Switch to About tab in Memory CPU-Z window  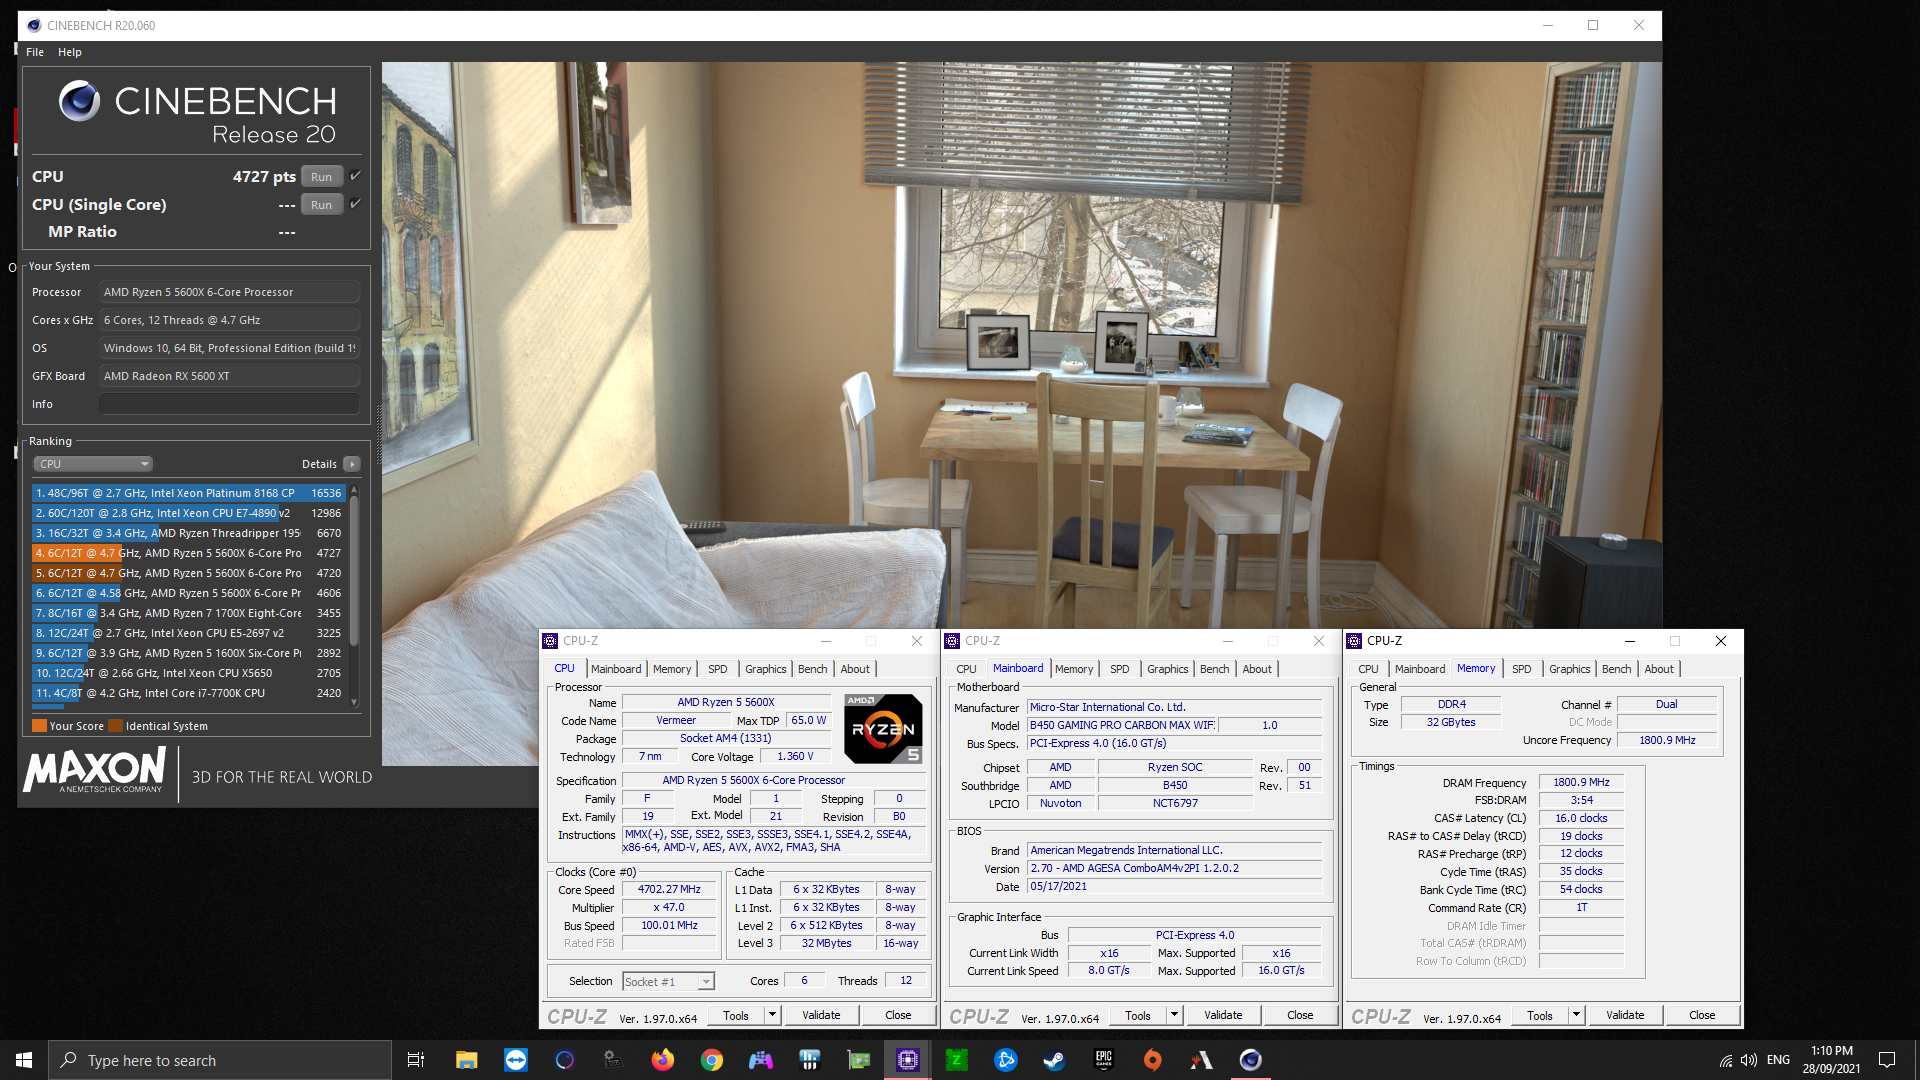tap(1659, 669)
